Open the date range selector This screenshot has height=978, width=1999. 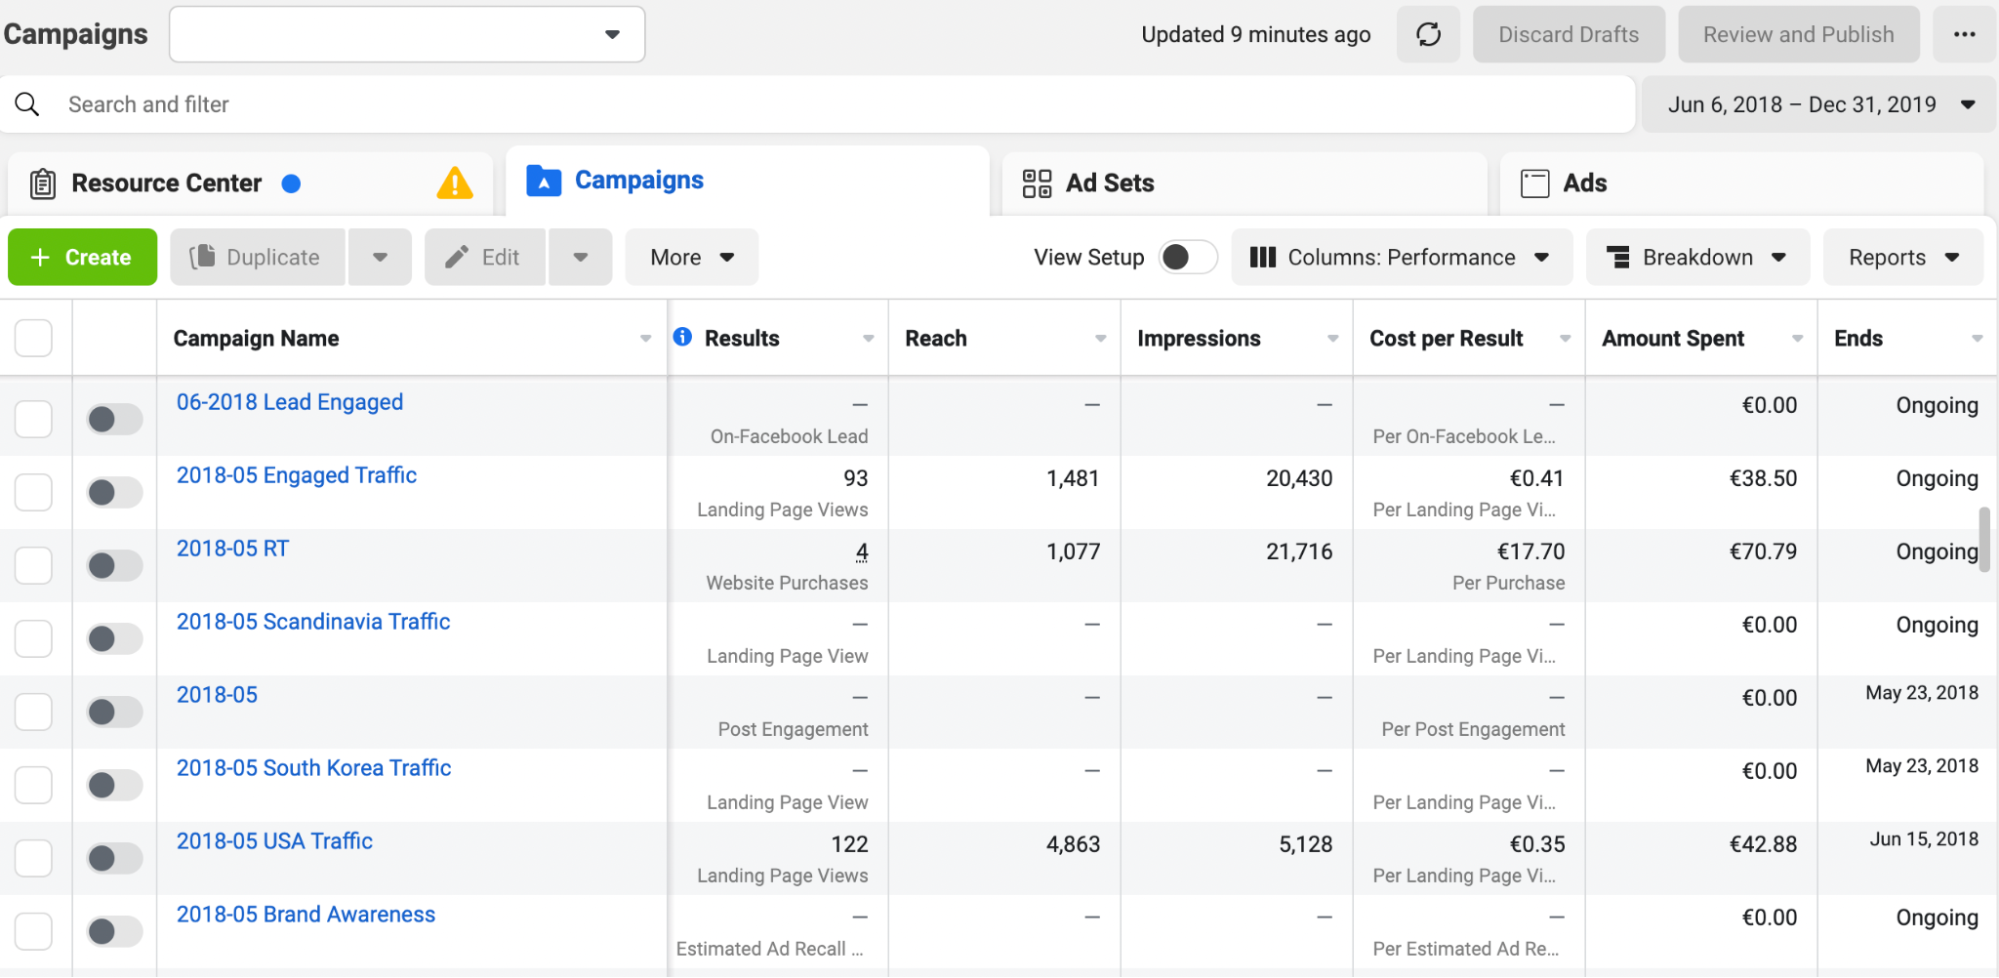point(1820,105)
